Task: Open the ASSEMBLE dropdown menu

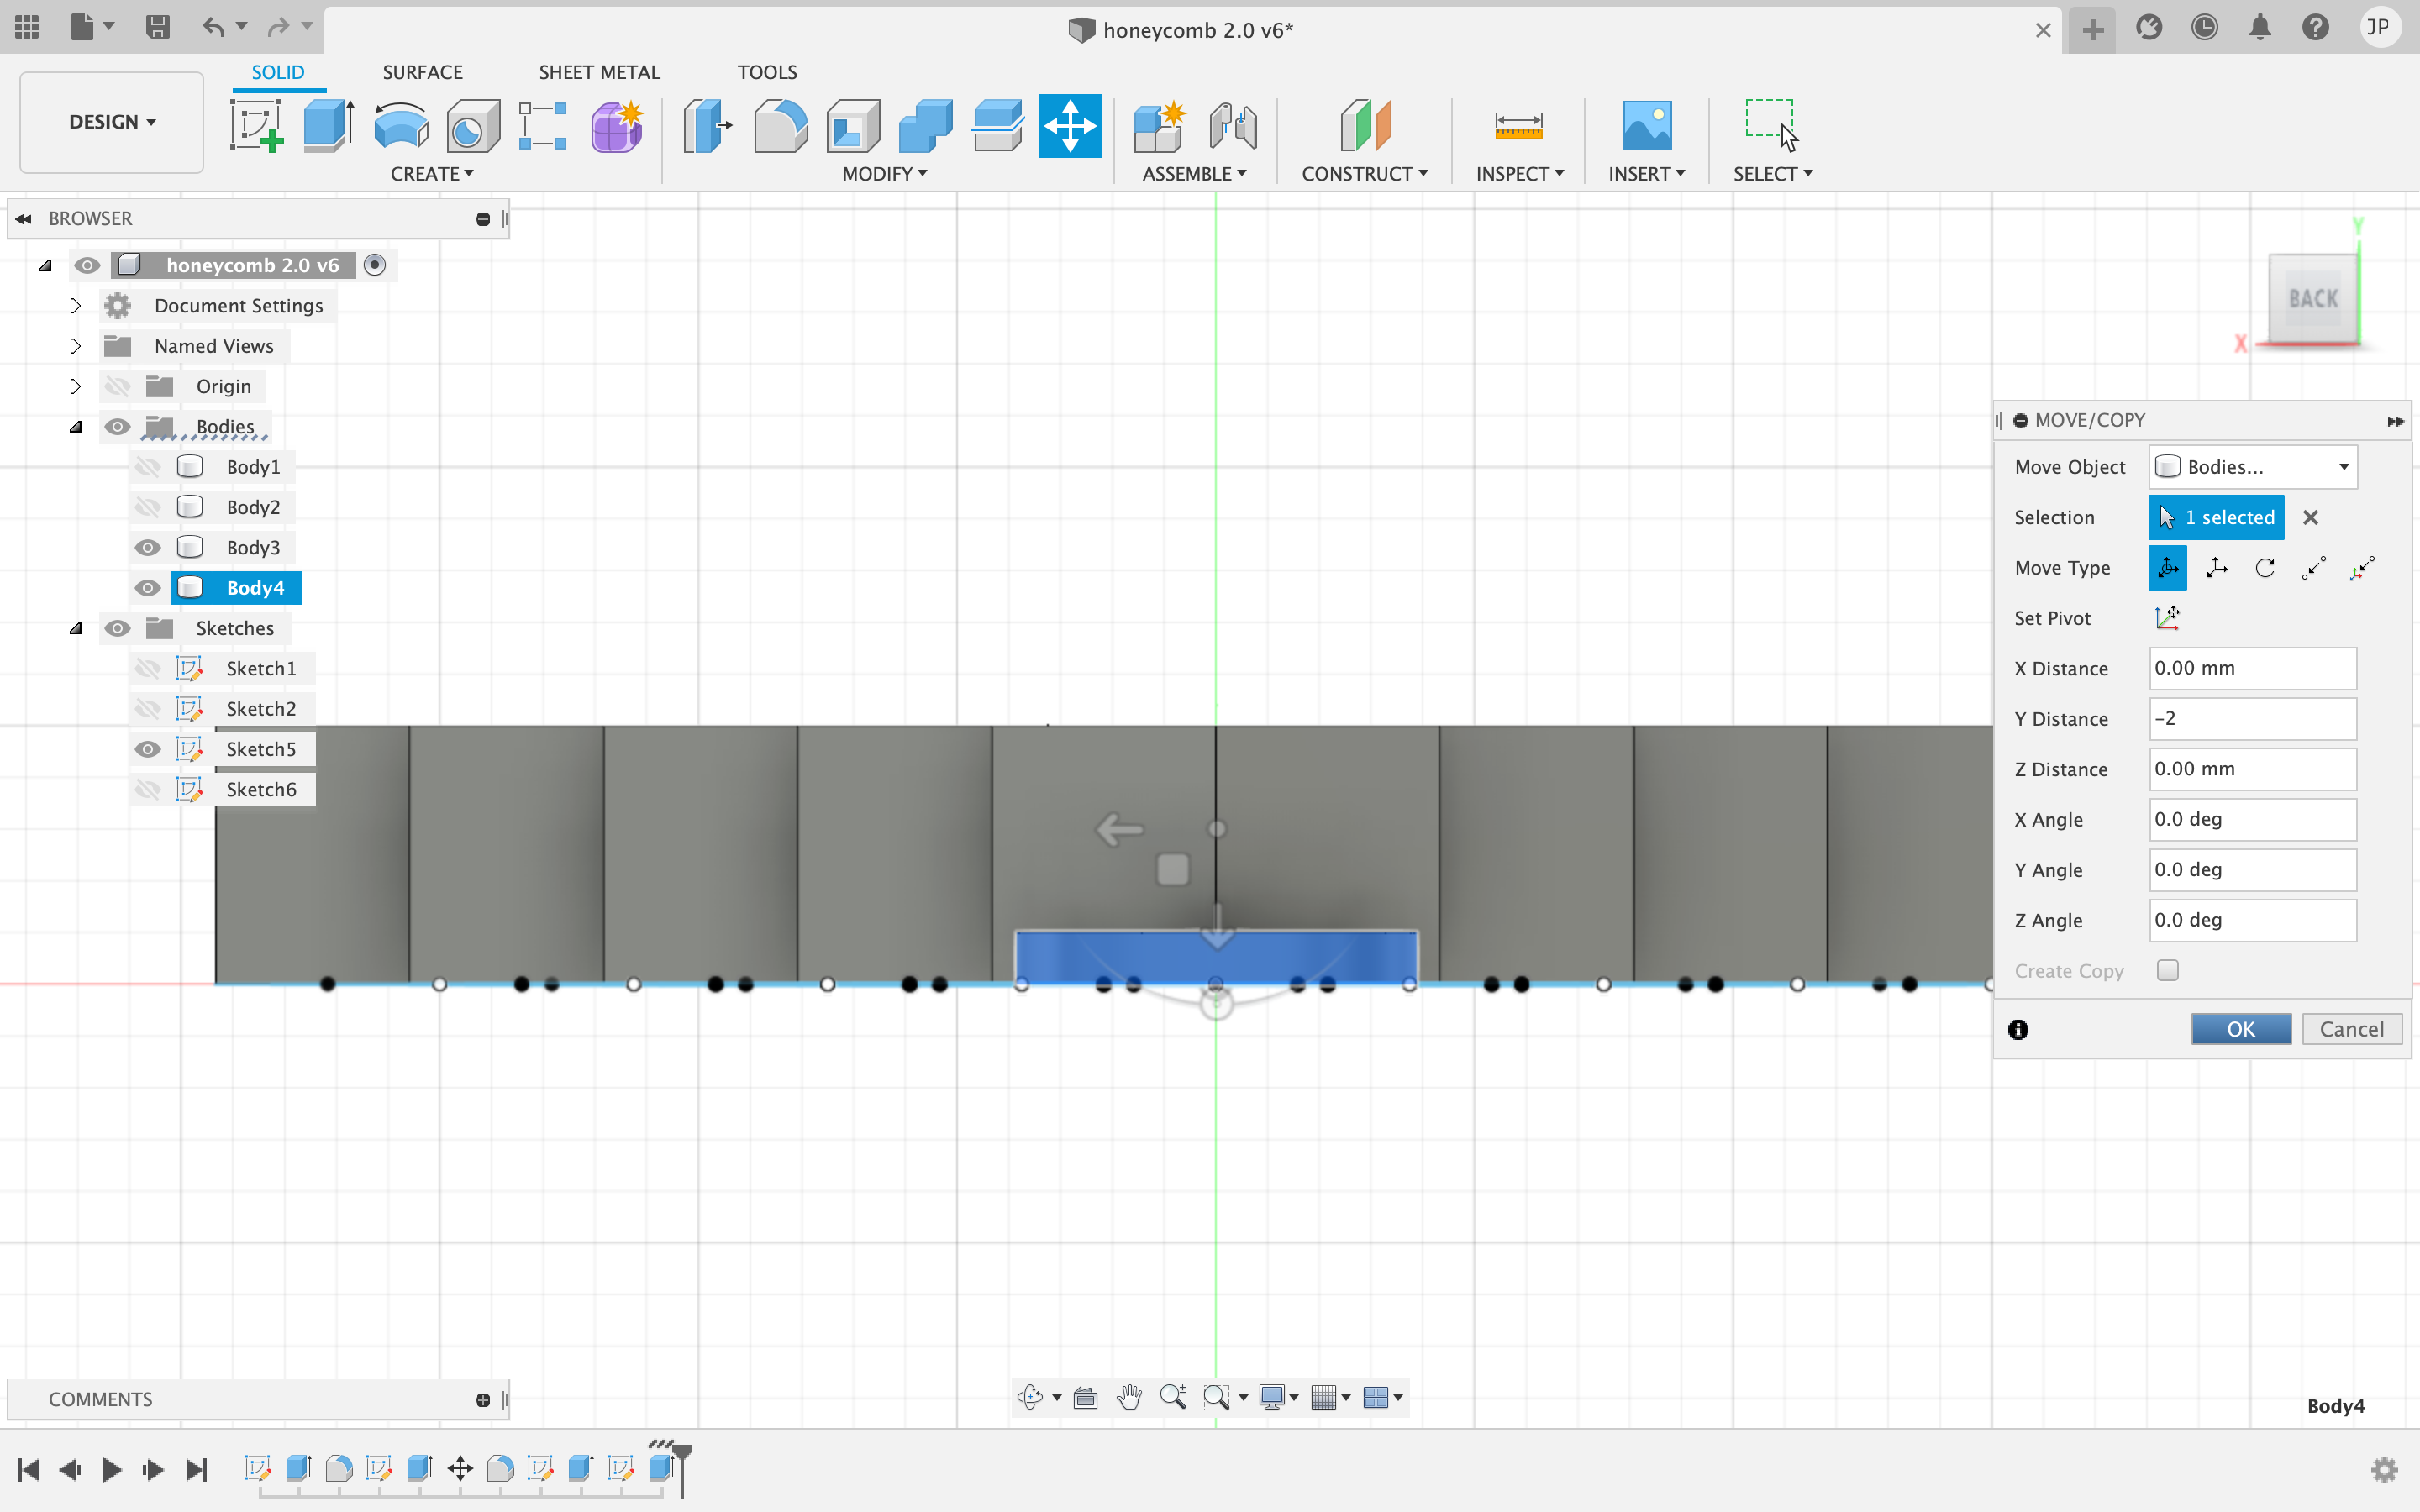Action: coord(1195,174)
